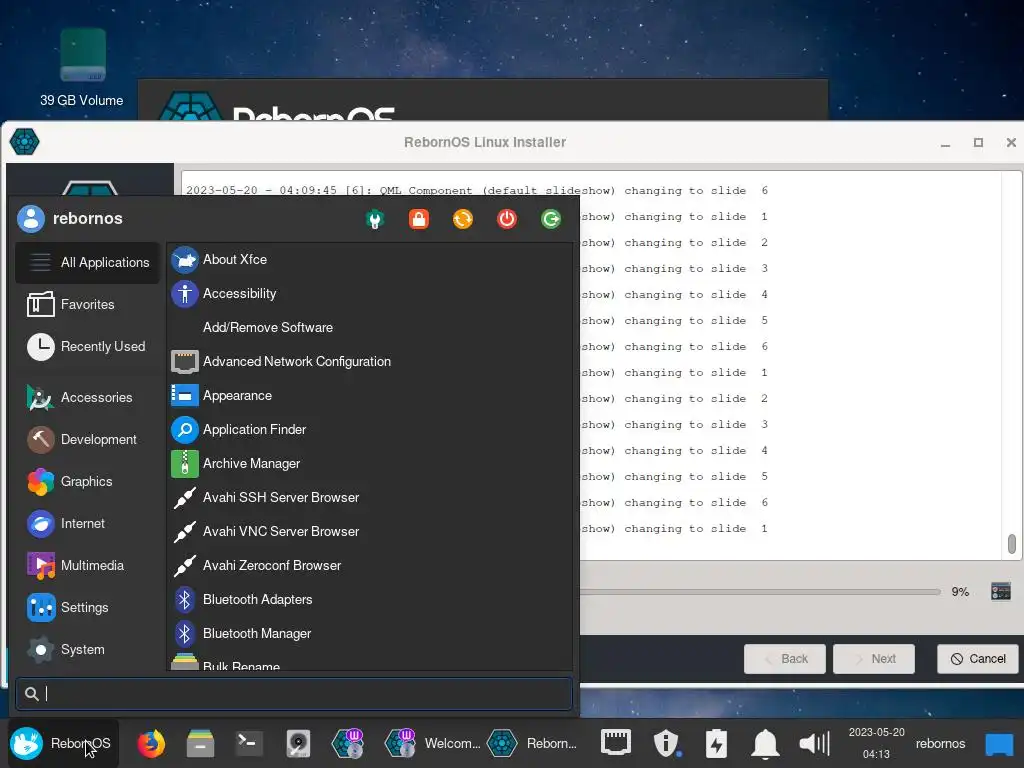1024x768 pixels.
Task: Launch Bluetooth Adapters
Action: [x=370, y=600]
